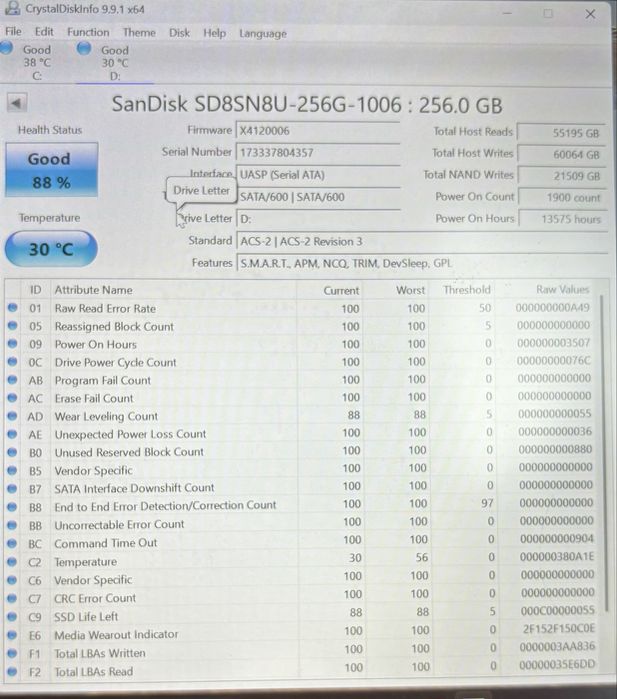Click the disk title SanDisk SD8SN8U-256G-1006
The height and width of the screenshot is (699, 617).
pos(256,104)
